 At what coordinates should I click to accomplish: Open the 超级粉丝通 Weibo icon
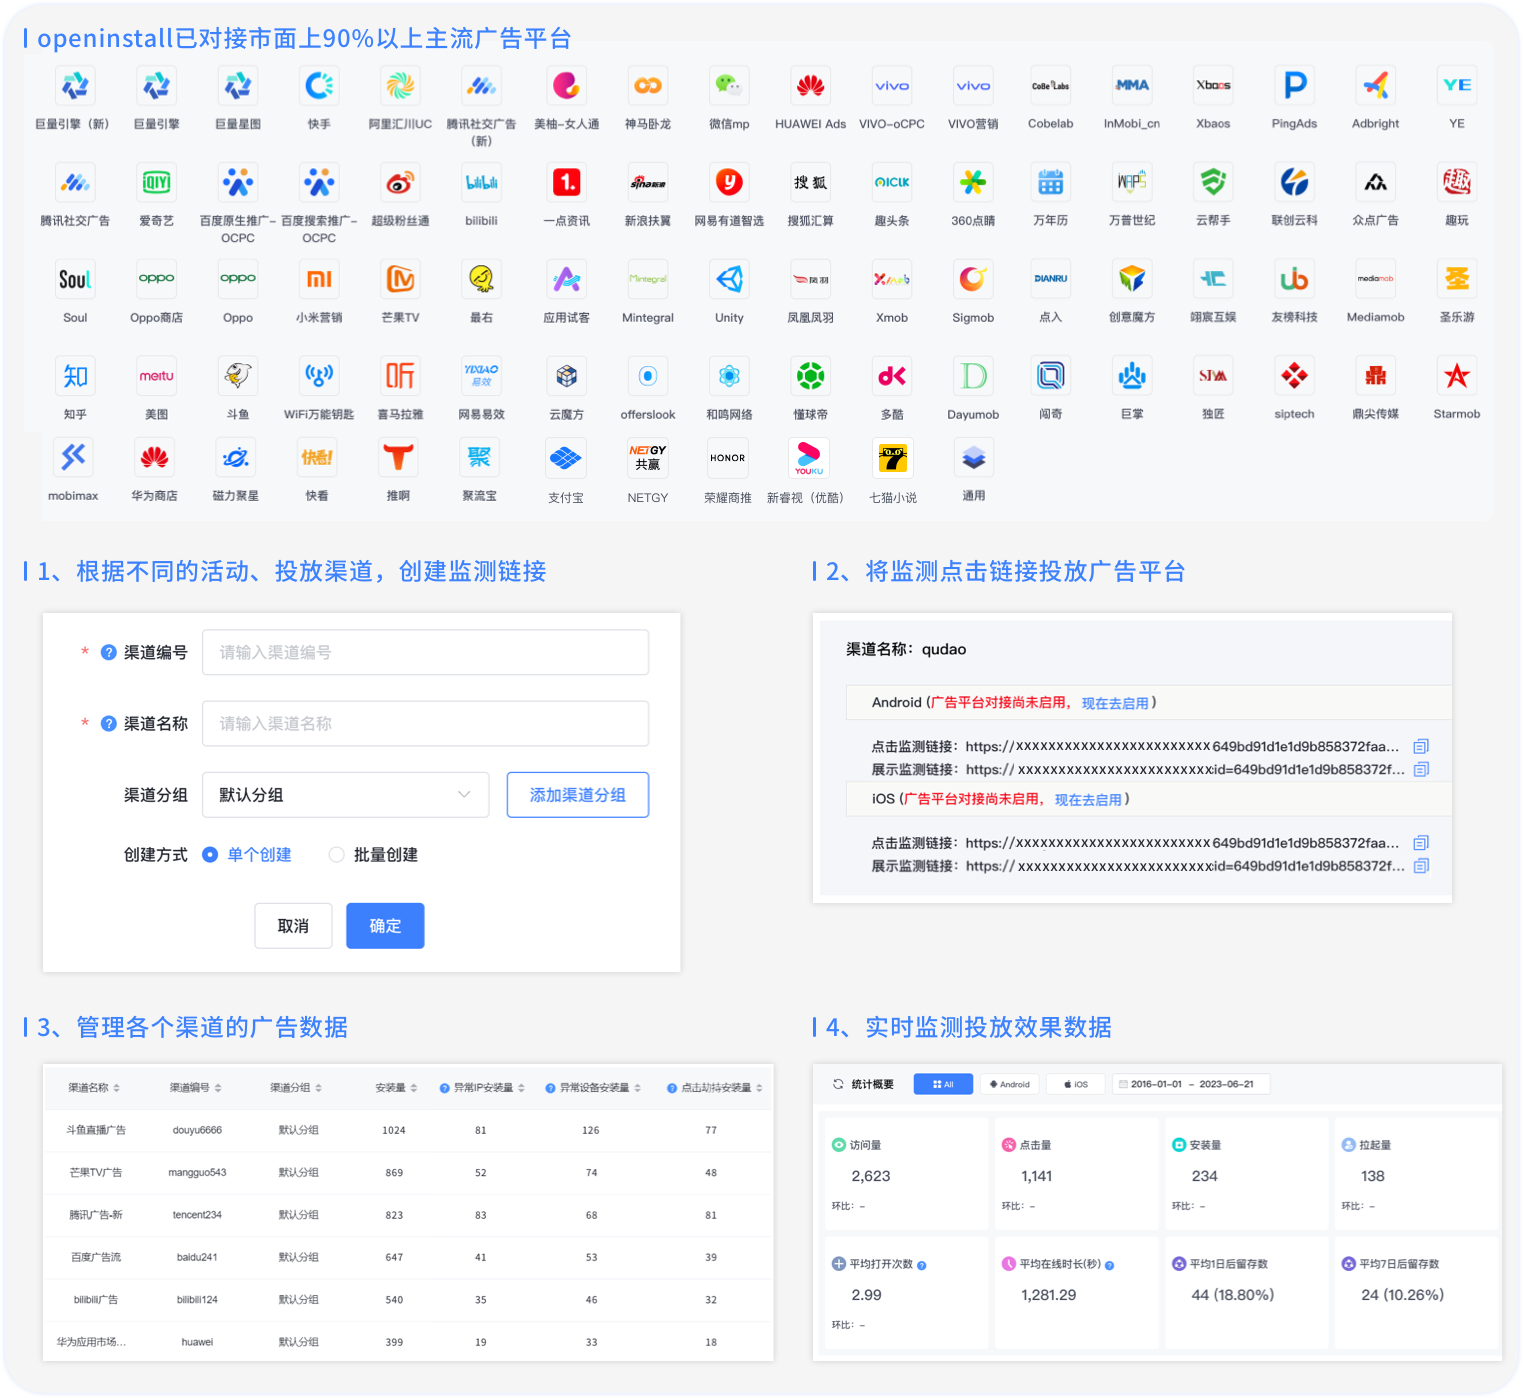[x=400, y=183]
